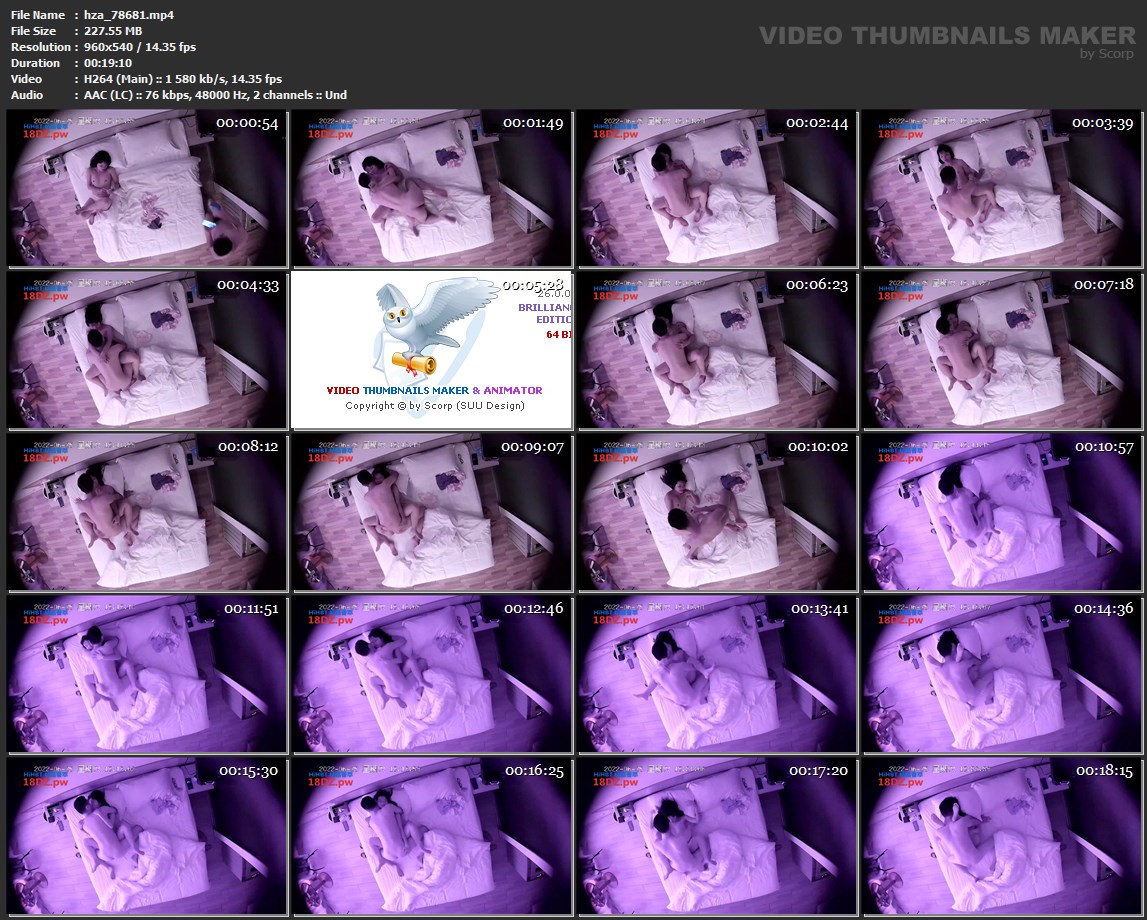The width and height of the screenshot is (1147, 920).
Task: Select the thumbnail stamped 00:00:54
Action: (147, 188)
